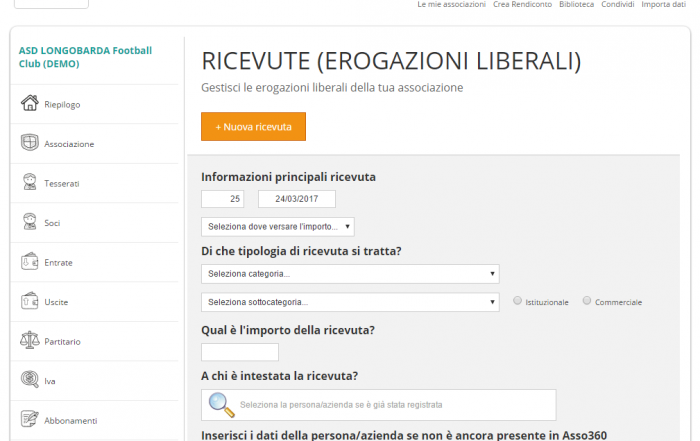Click the receipt number field showing 25
Screen dimensions: 700x441
[222, 199]
